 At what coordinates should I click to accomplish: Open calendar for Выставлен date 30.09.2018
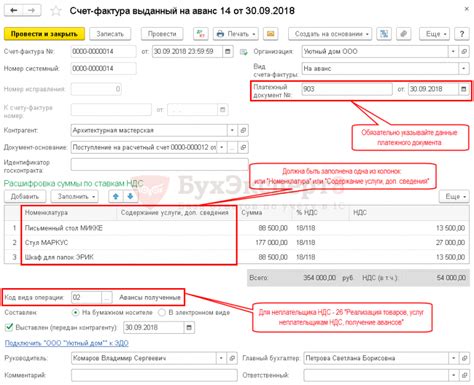189,328
